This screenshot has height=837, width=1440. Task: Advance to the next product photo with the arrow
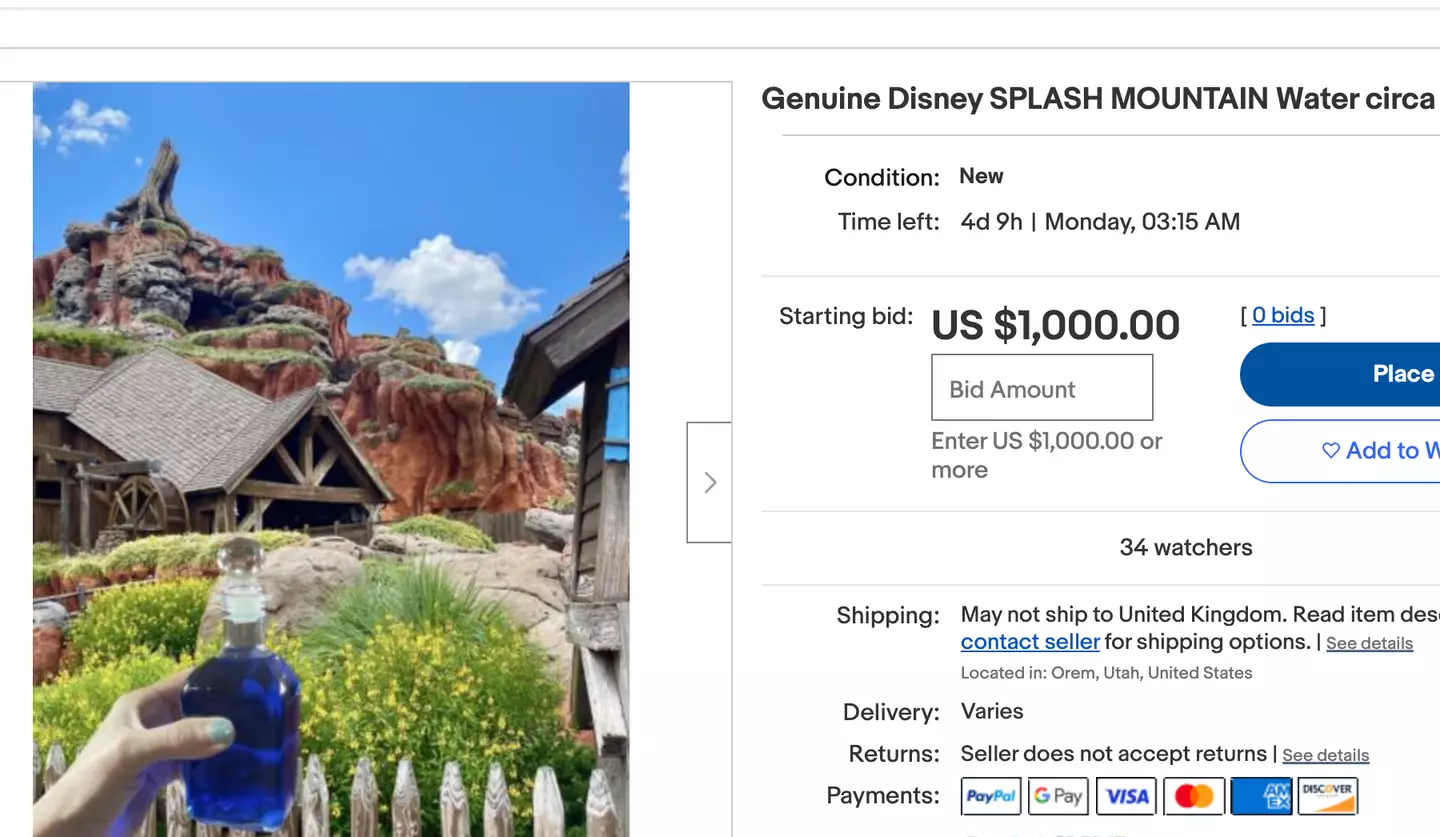coord(709,482)
